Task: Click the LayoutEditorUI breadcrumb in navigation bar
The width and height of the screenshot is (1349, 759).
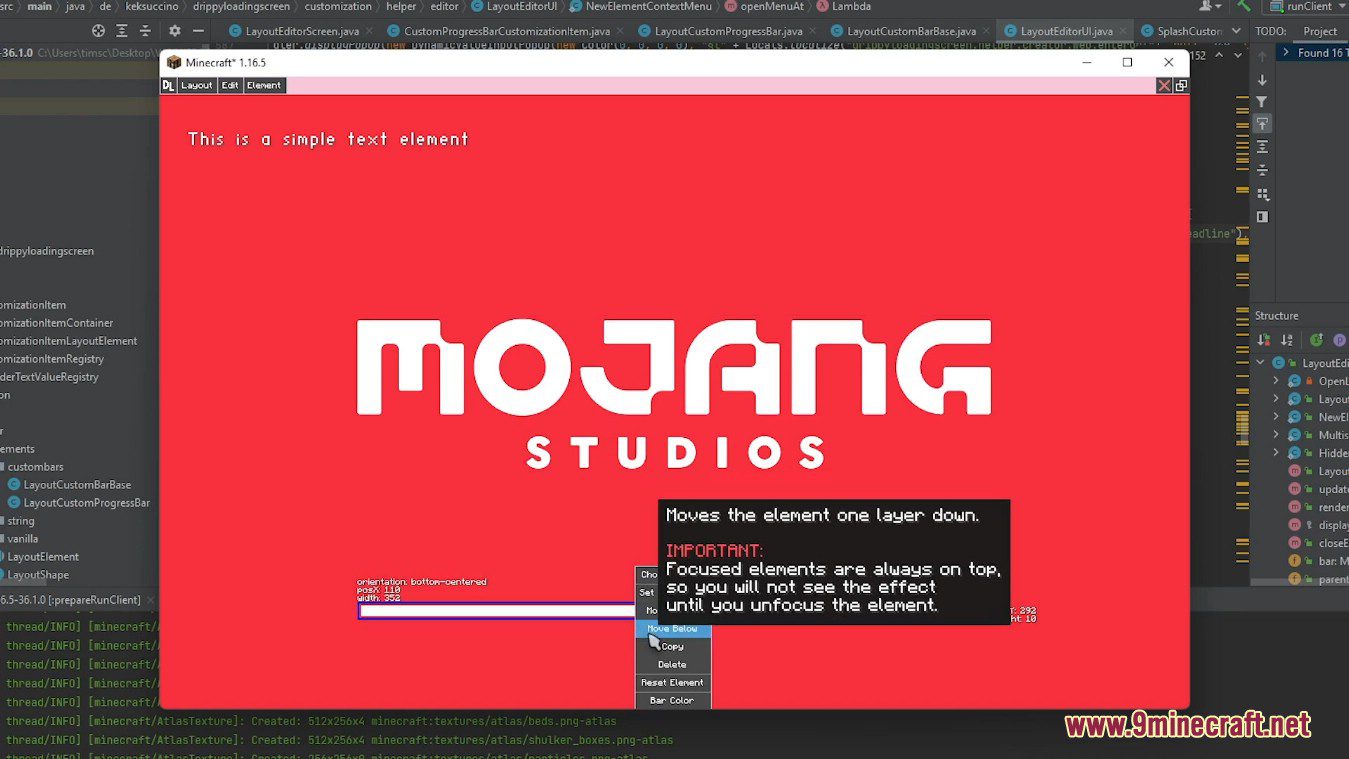Action: [x=513, y=6]
